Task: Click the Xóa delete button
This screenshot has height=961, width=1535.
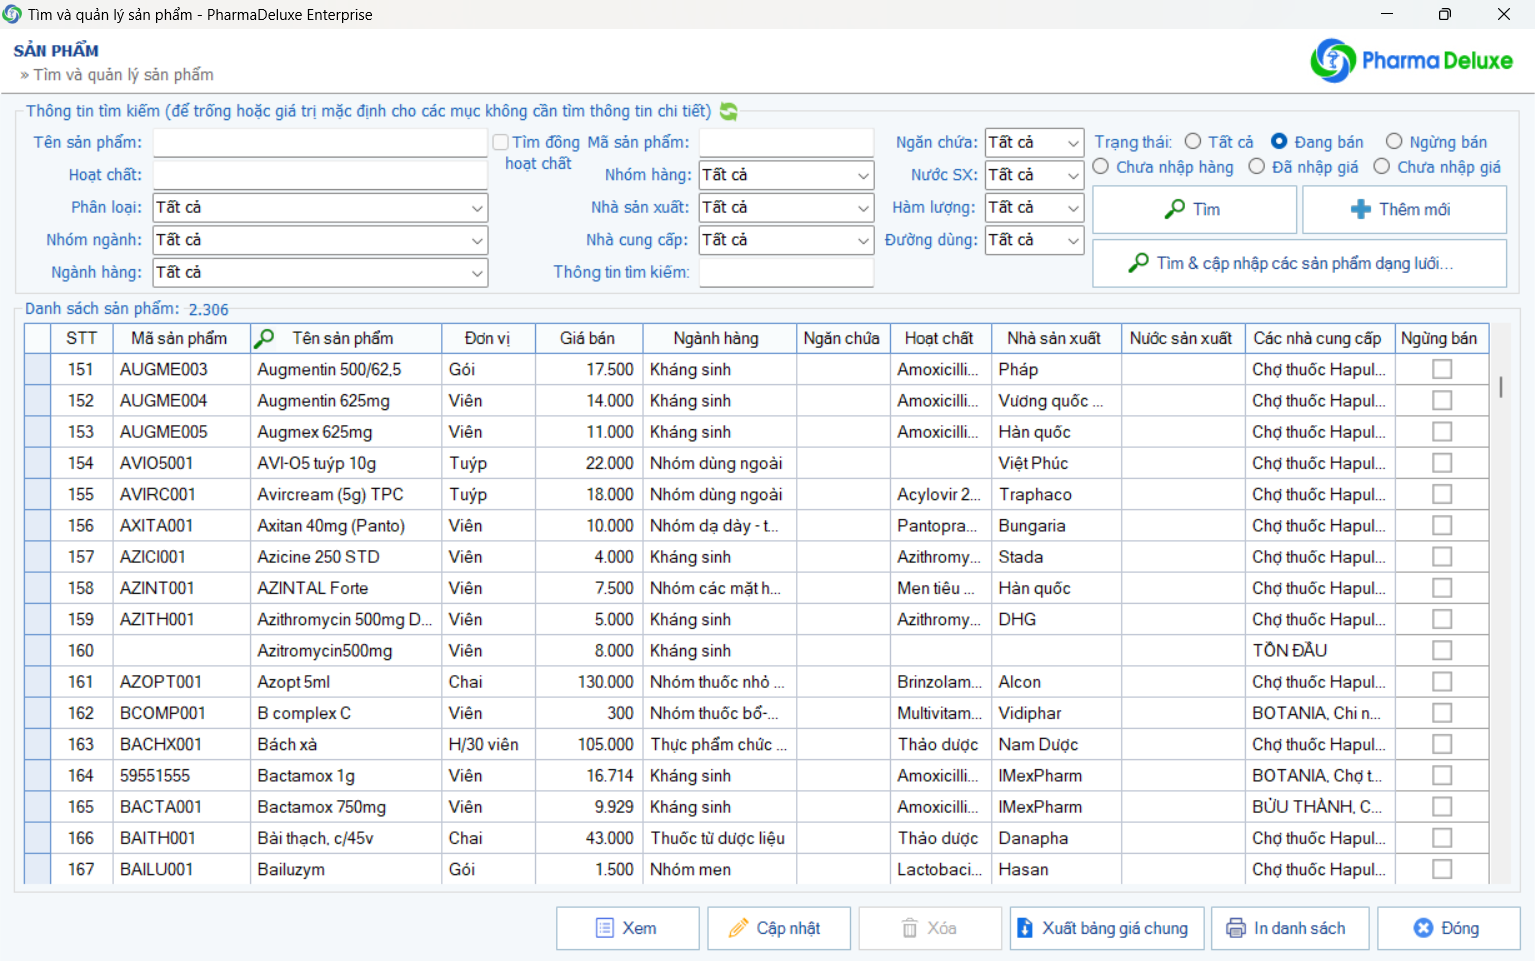Action: [929, 928]
